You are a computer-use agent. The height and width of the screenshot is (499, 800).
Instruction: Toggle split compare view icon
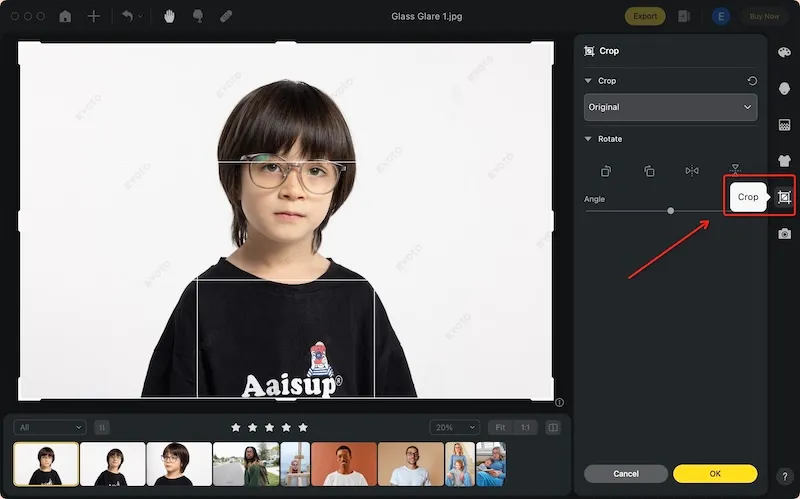click(553, 427)
